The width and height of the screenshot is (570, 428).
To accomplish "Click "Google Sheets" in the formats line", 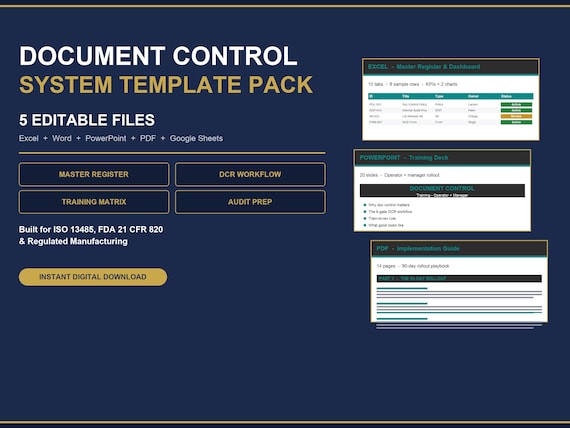I will coord(196,138).
